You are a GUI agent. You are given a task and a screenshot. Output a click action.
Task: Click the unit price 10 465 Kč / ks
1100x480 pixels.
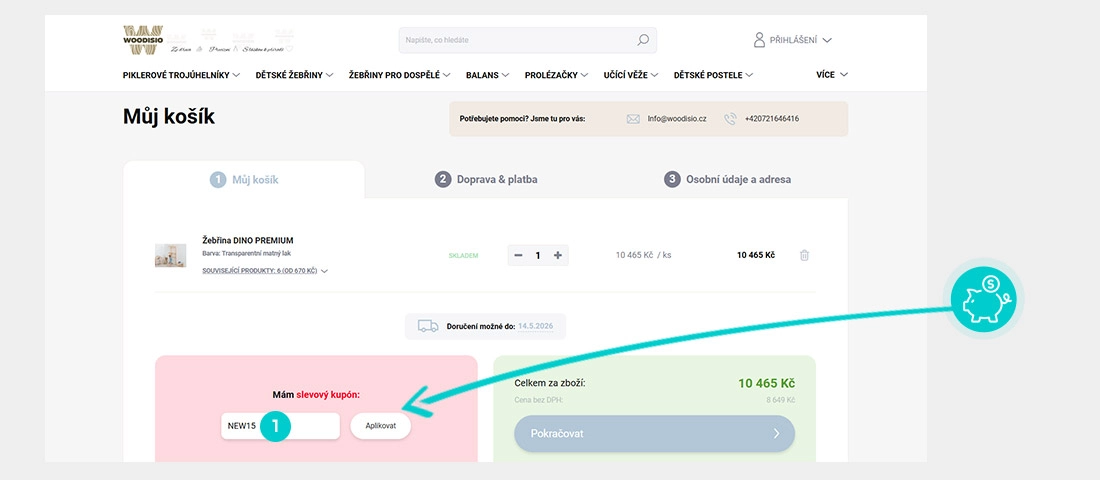[x=643, y=255]
